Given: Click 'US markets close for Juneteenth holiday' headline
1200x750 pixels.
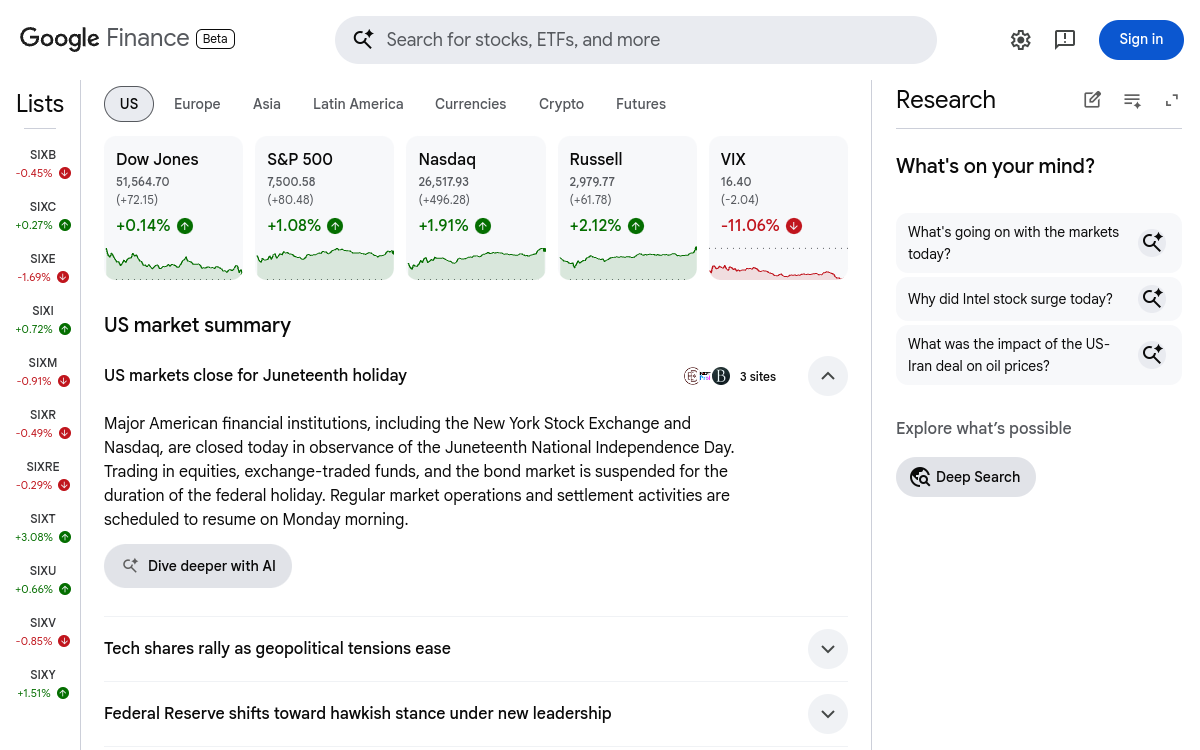Looking at the screenshot, I should pos(255,376).
